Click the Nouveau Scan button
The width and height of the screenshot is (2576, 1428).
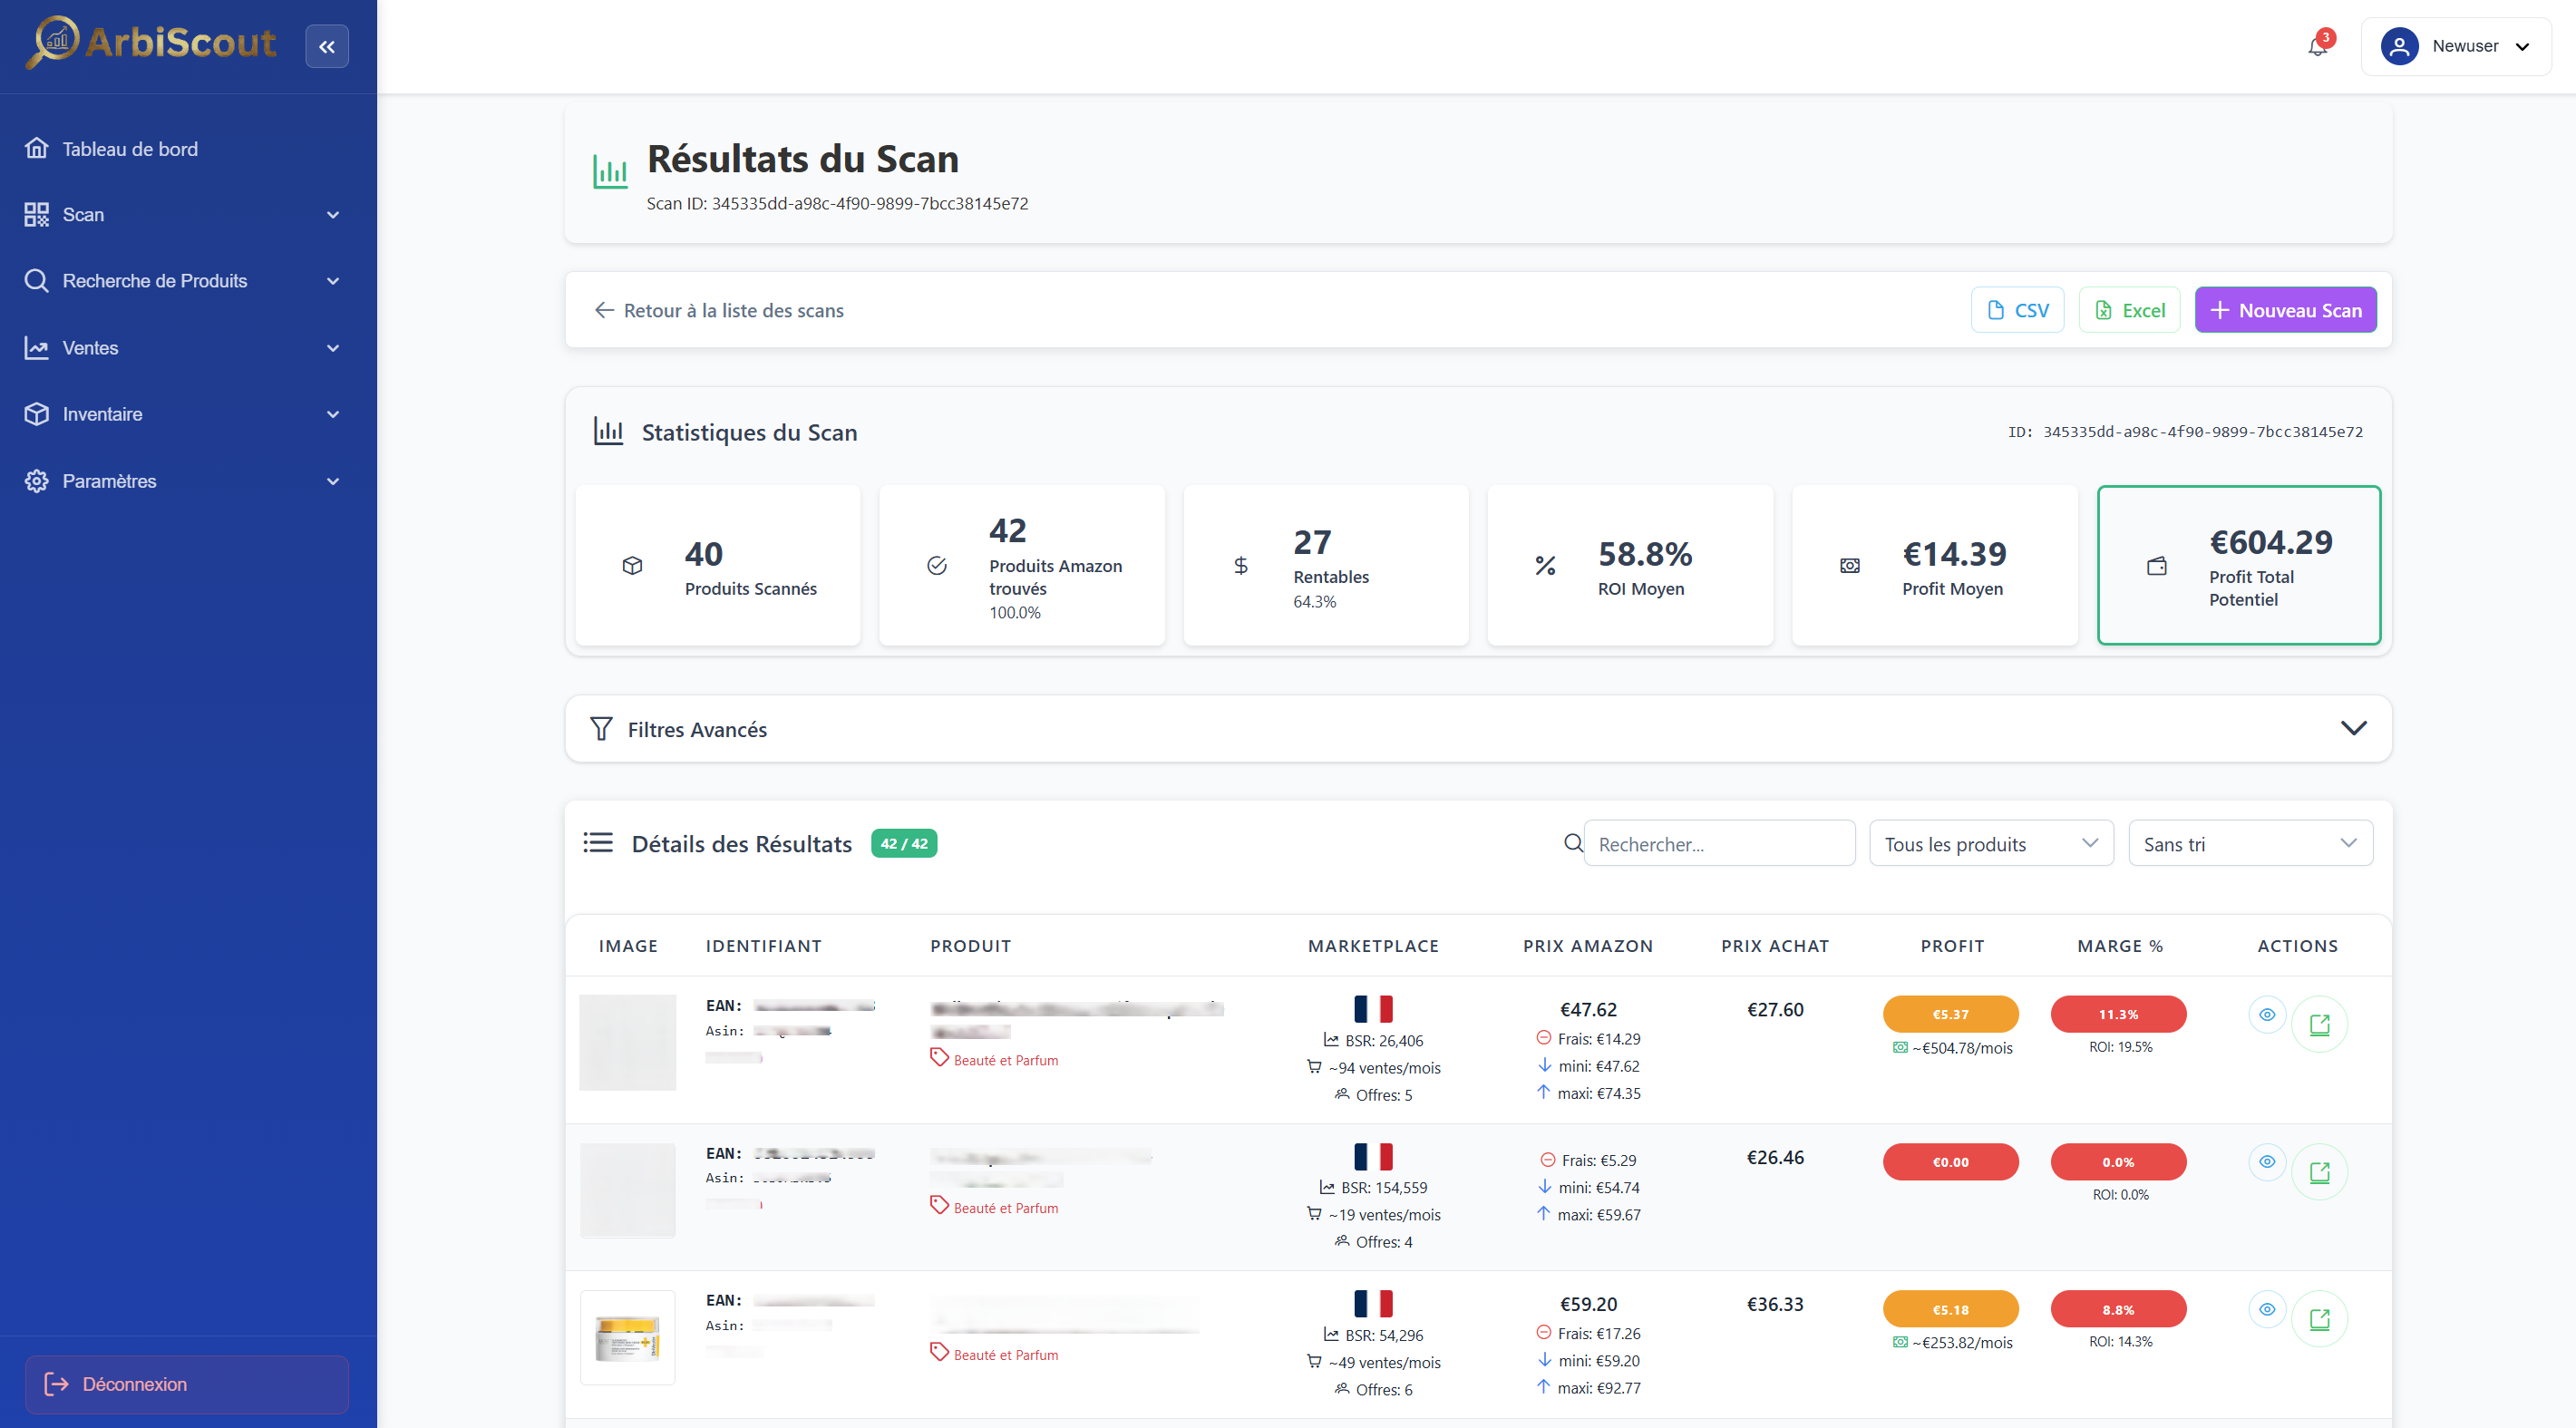2285,310
